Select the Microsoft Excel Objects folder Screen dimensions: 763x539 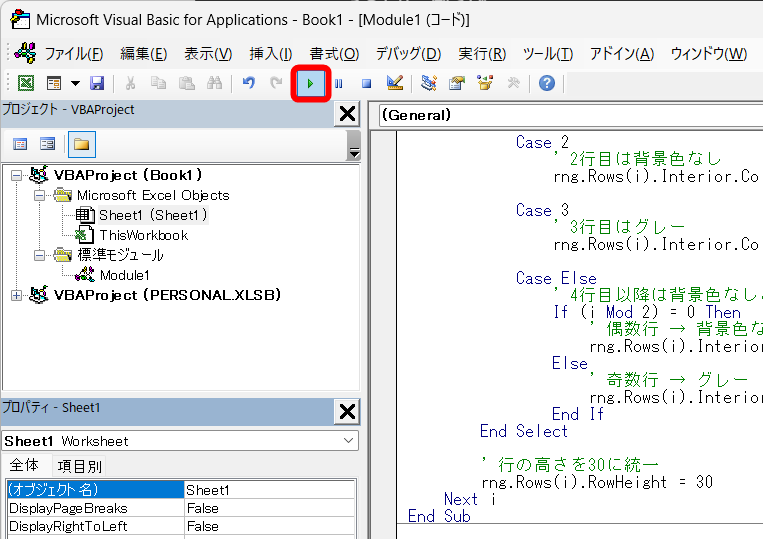coord(153,196)
